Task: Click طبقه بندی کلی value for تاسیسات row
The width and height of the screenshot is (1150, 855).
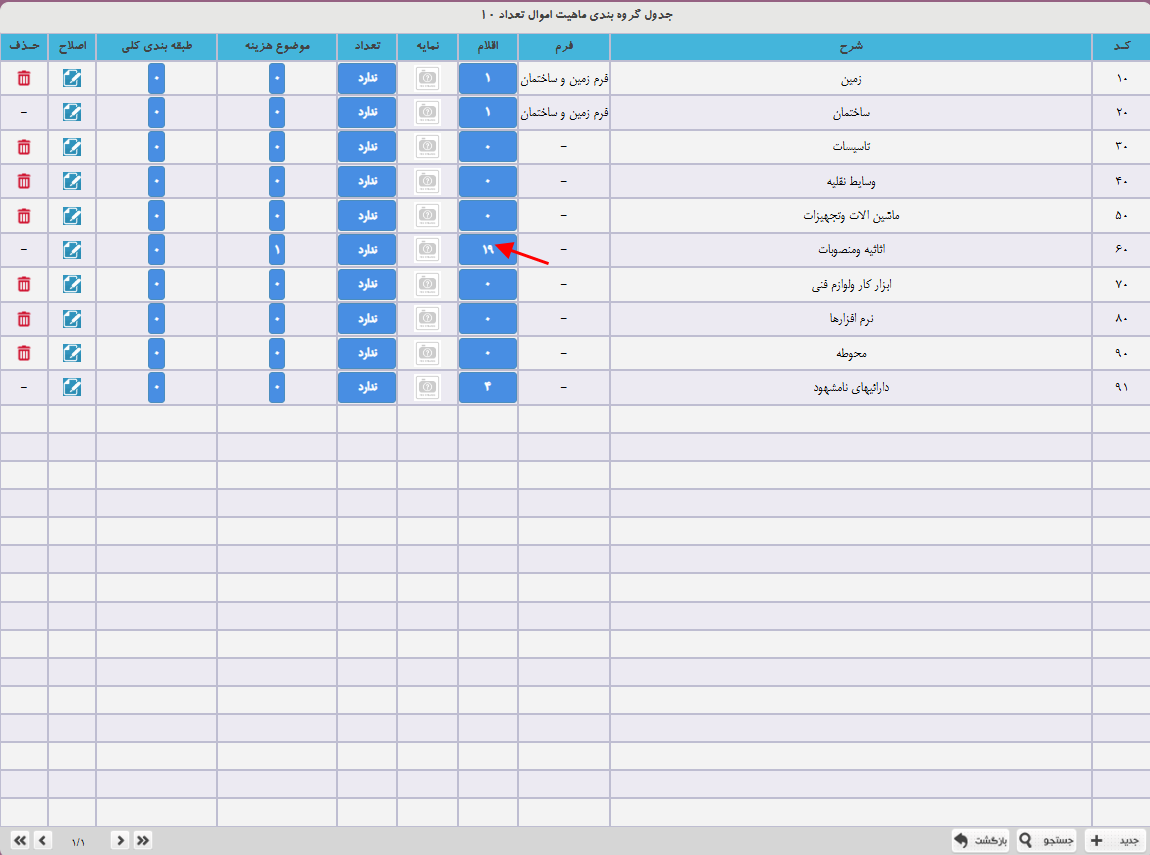Action: pyautogui.click(x=156, y=147)
